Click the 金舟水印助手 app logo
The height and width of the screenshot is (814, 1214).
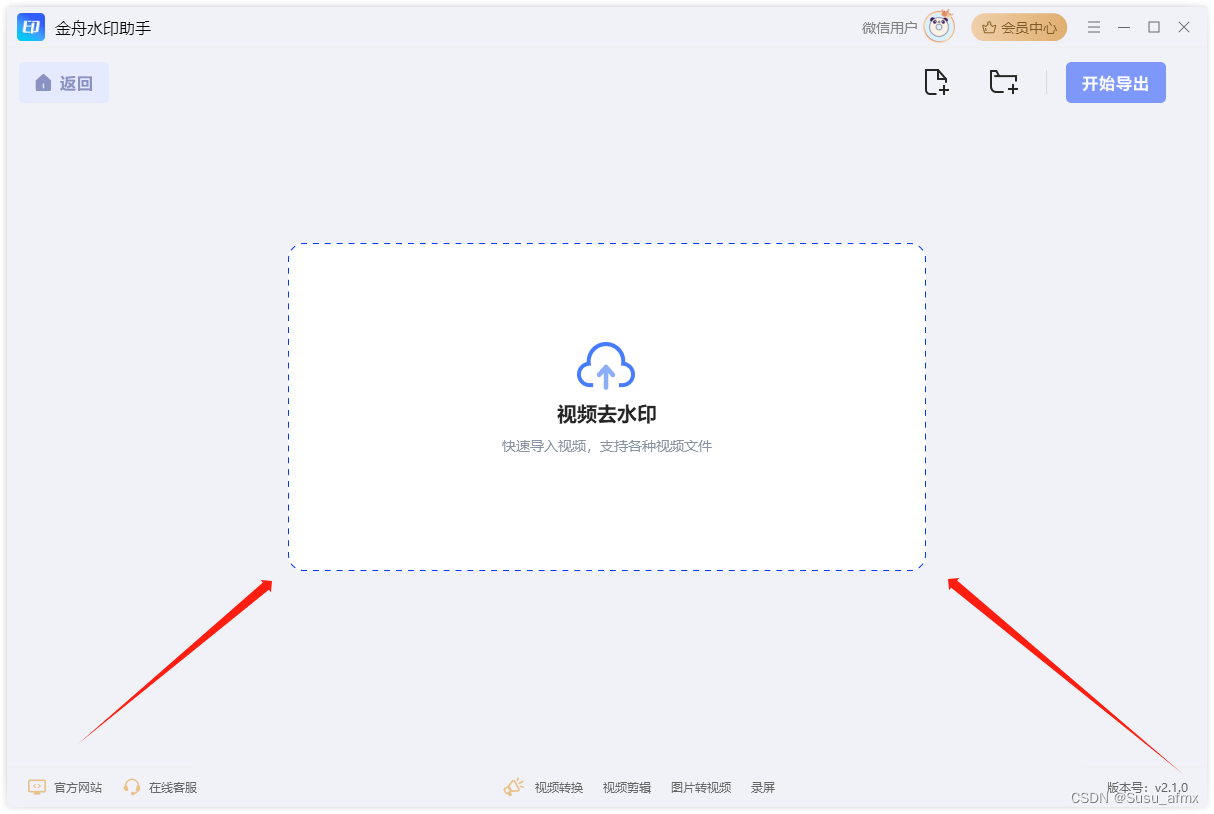(x=31, y=27)
